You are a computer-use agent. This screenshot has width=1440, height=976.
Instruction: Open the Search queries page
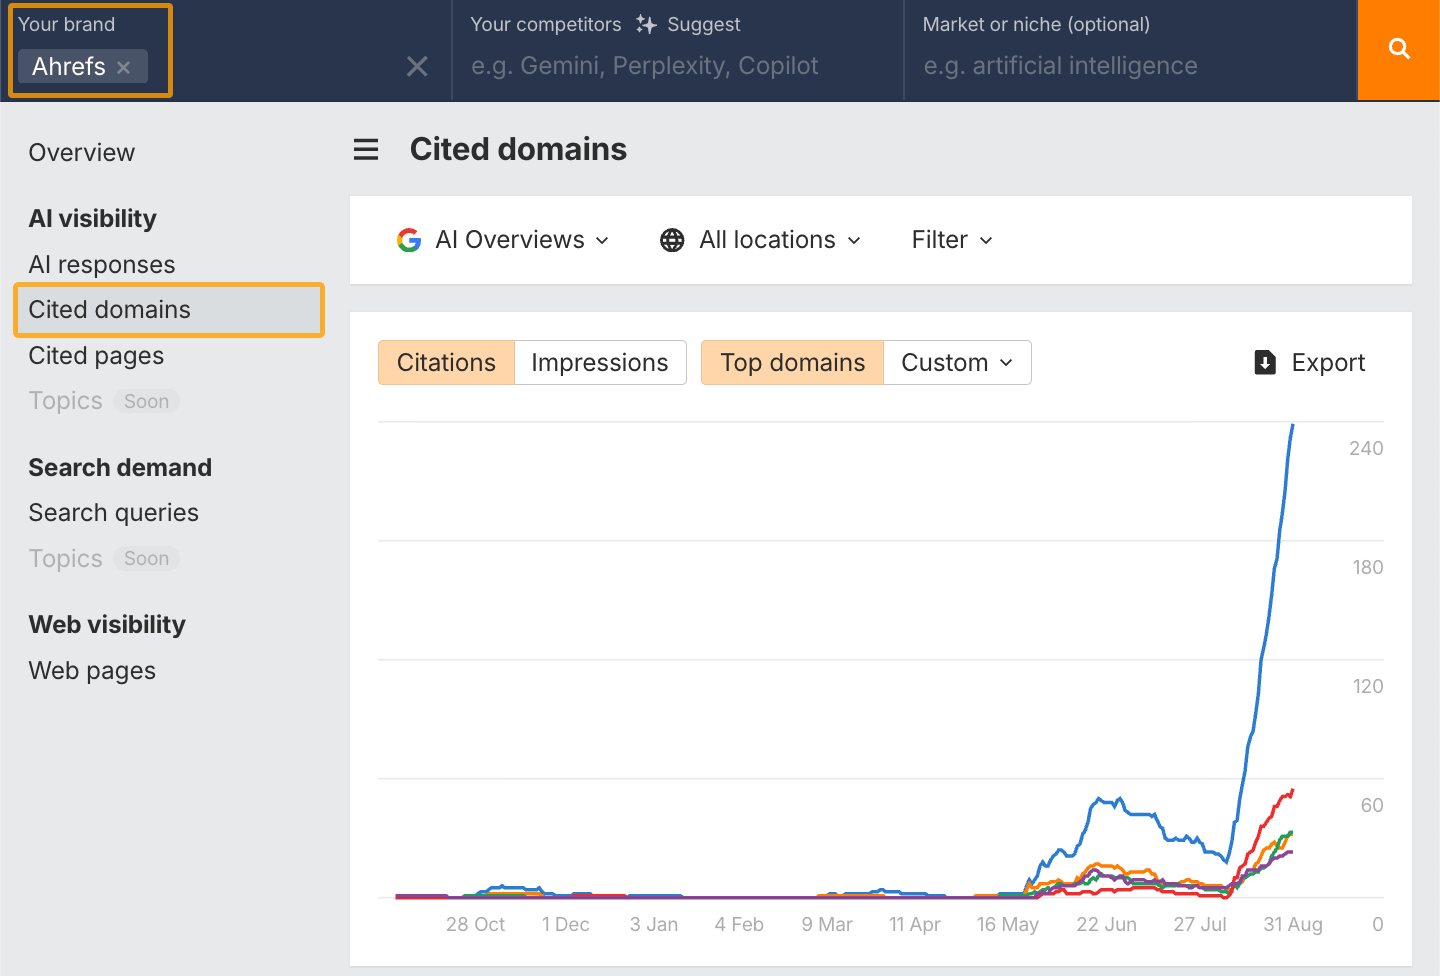coord(113,513)
